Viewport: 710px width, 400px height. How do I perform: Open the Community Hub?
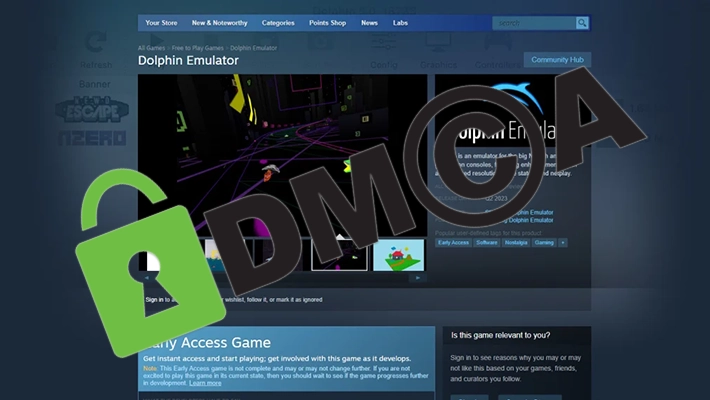click(557, 59)
